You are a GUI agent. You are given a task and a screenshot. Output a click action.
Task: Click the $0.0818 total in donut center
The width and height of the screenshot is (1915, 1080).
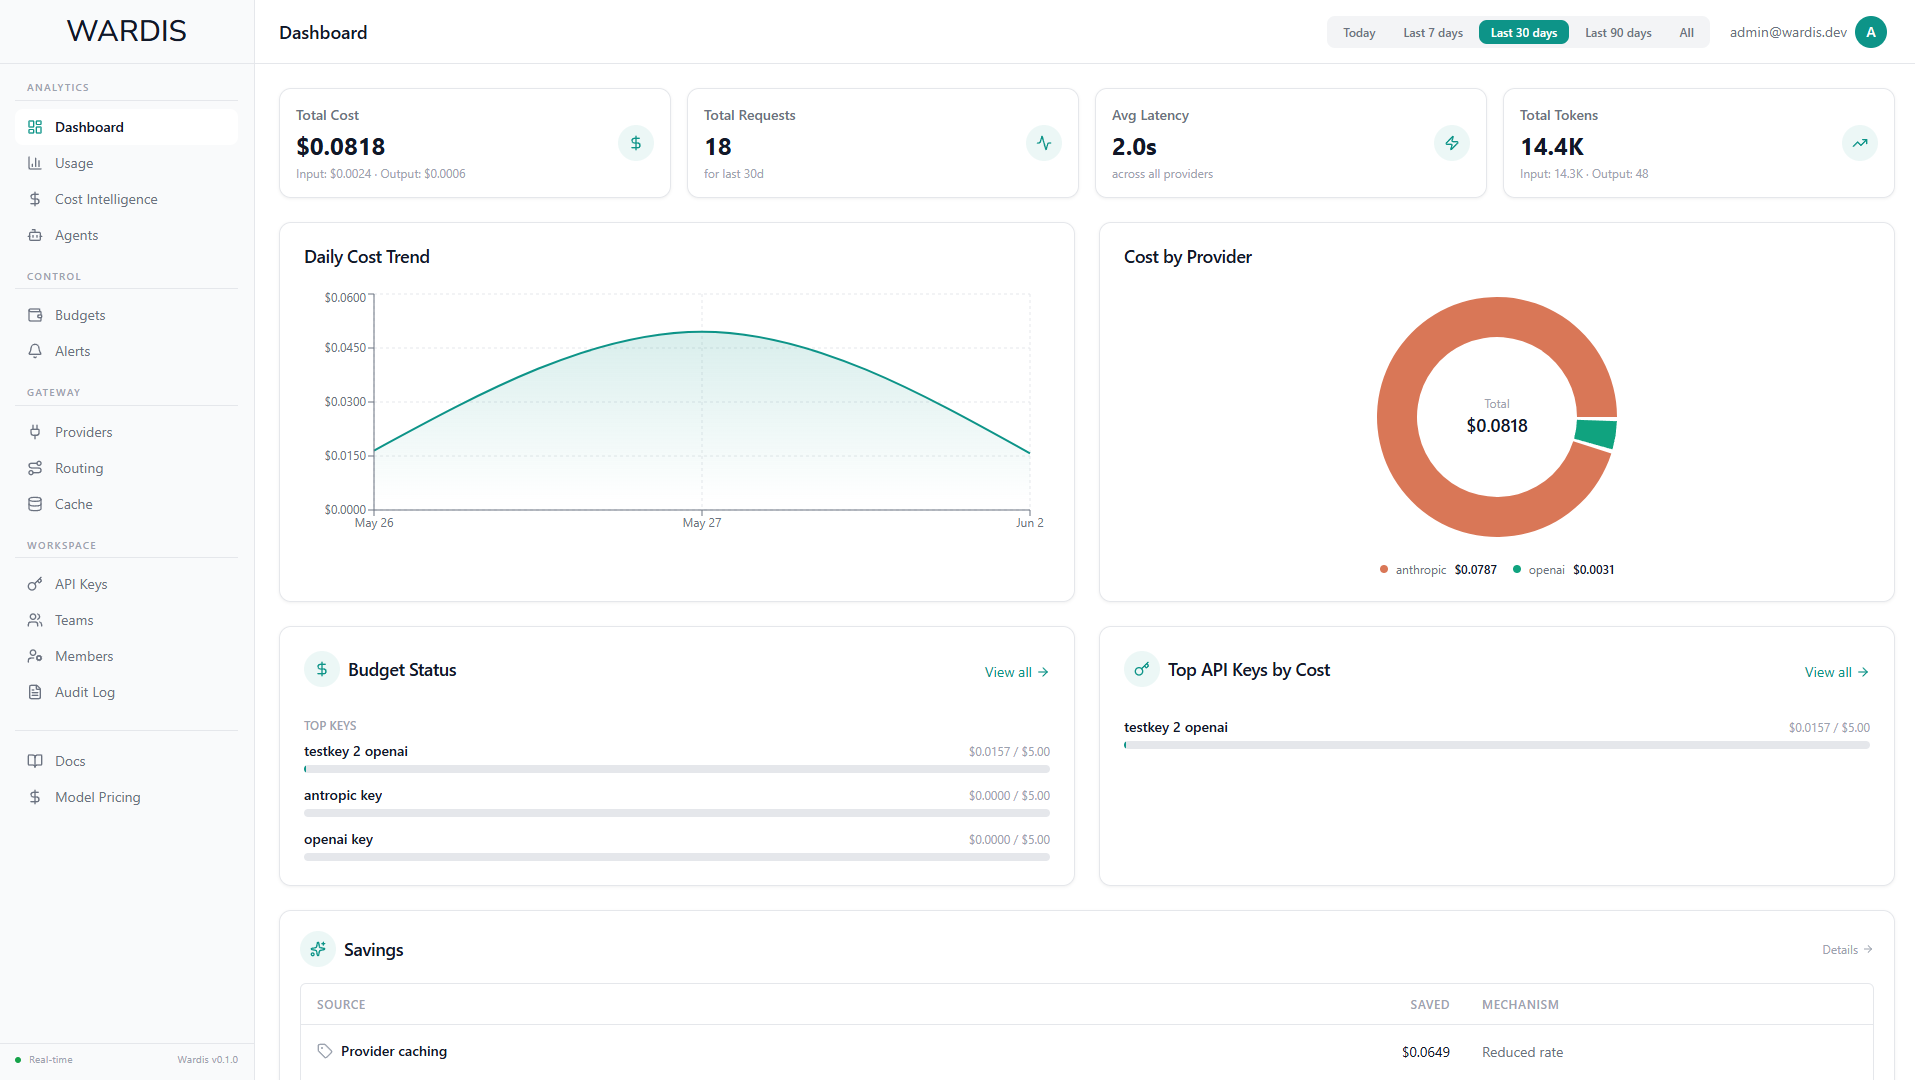[x=1497, y=426]
